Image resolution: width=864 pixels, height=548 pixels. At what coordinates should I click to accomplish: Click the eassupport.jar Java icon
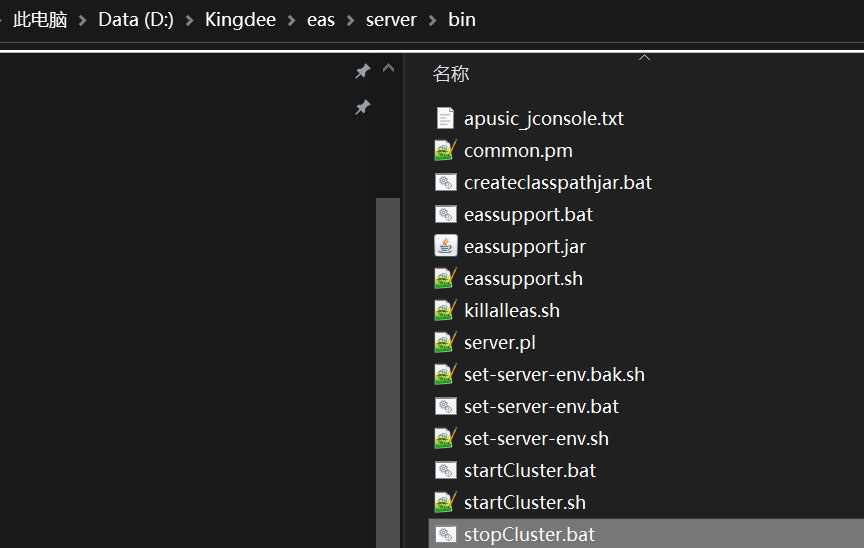pyautogui.click(x=445, y=246)
